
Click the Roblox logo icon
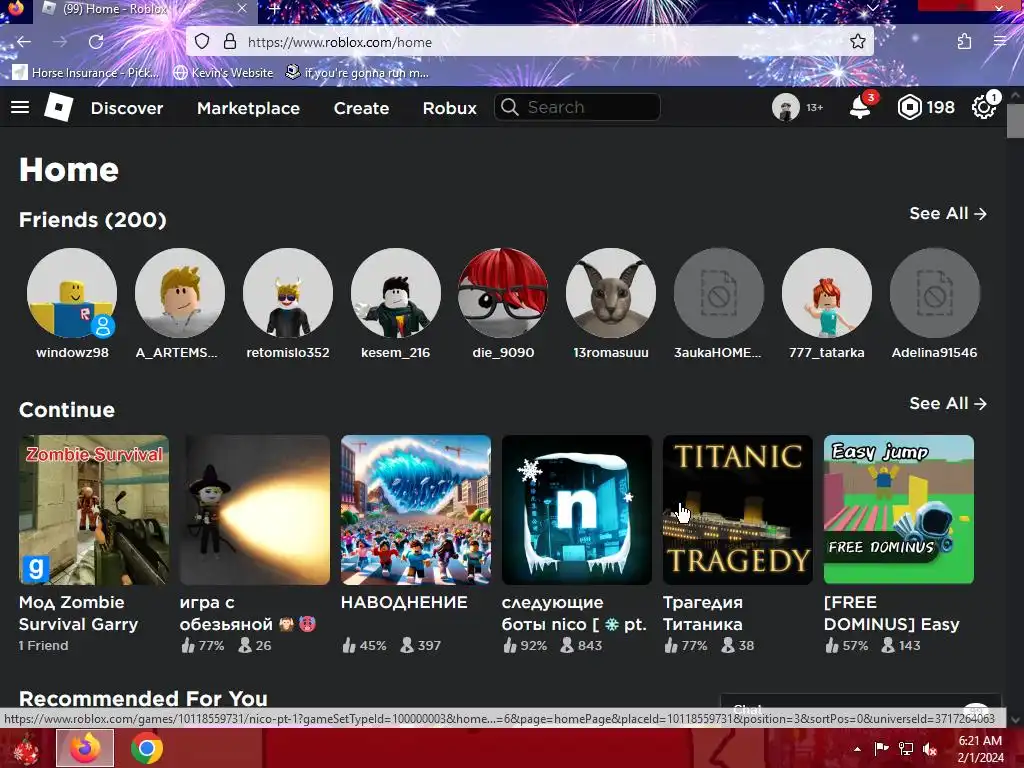tap(58, 107)
